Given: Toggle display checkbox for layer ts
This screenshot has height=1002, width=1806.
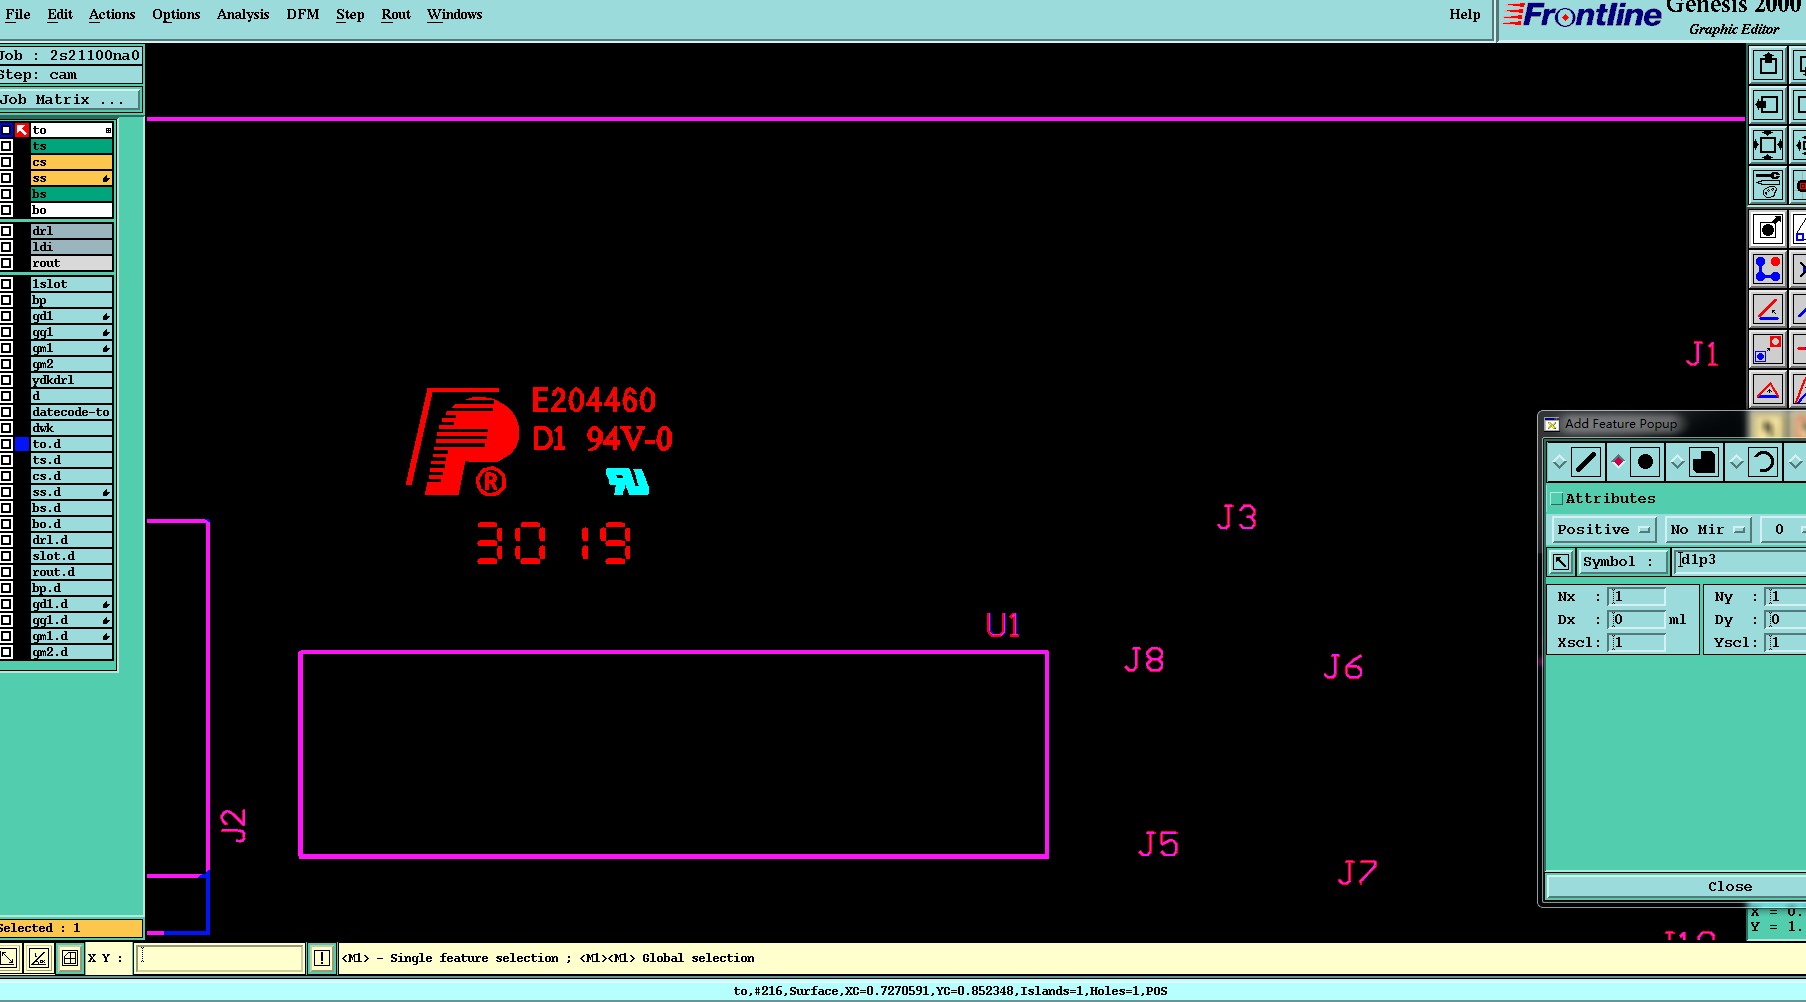Looking at the screenshot, I should (x=7, y=146).
